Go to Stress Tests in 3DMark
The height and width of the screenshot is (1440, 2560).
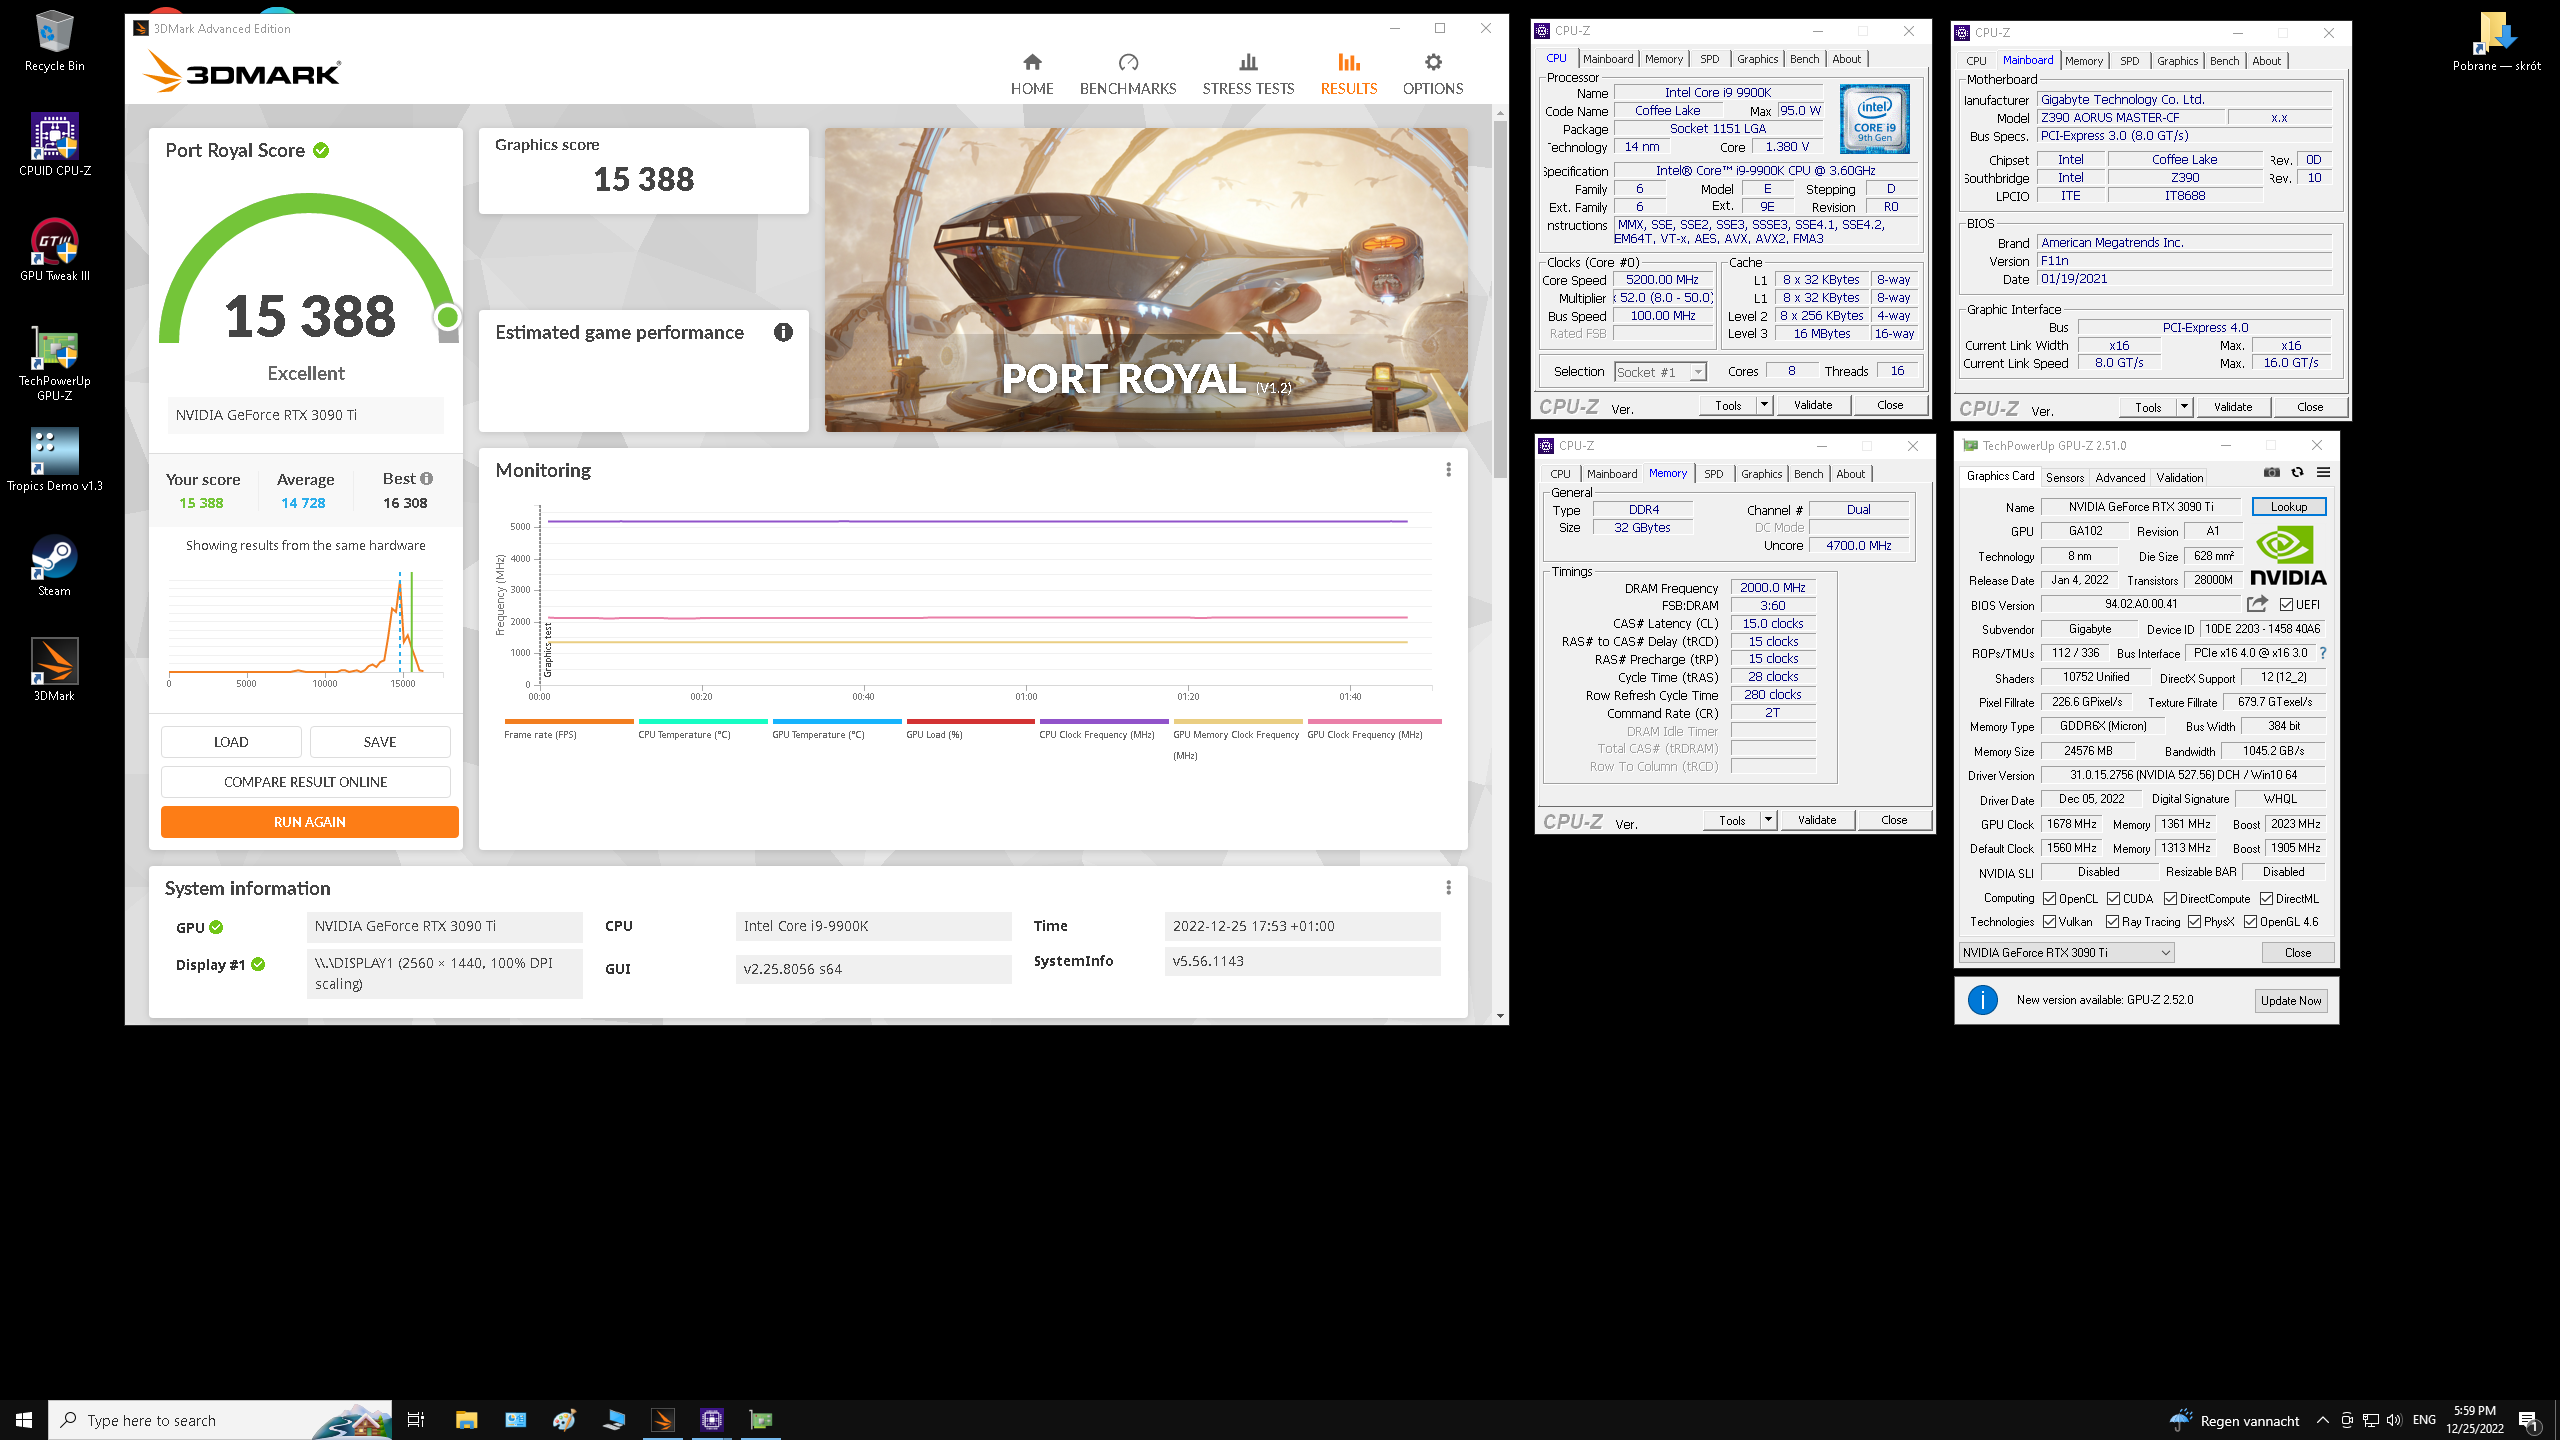tap(1248, 75)
